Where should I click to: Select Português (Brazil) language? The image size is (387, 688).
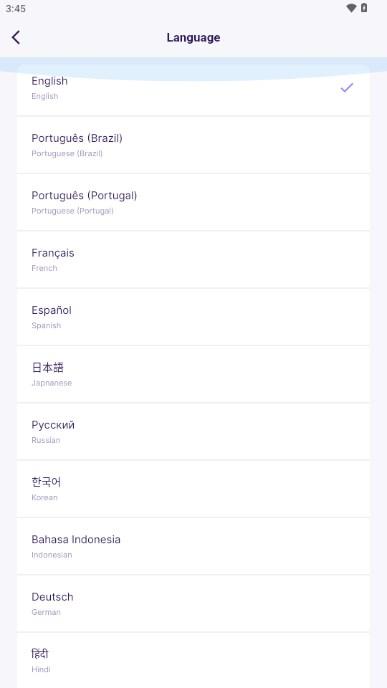coord(193,145)
